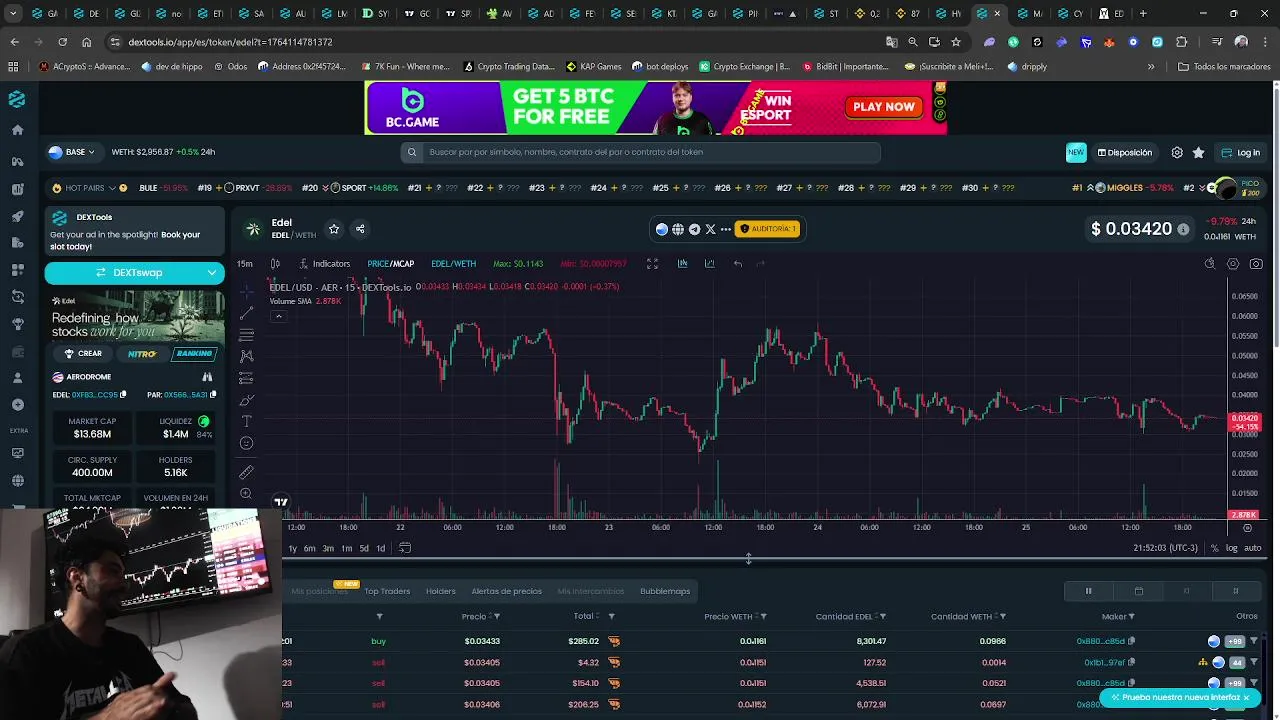Switch to Top Traders tab
This screenshot has width=1280, height=720.
(x=387, y=591)
